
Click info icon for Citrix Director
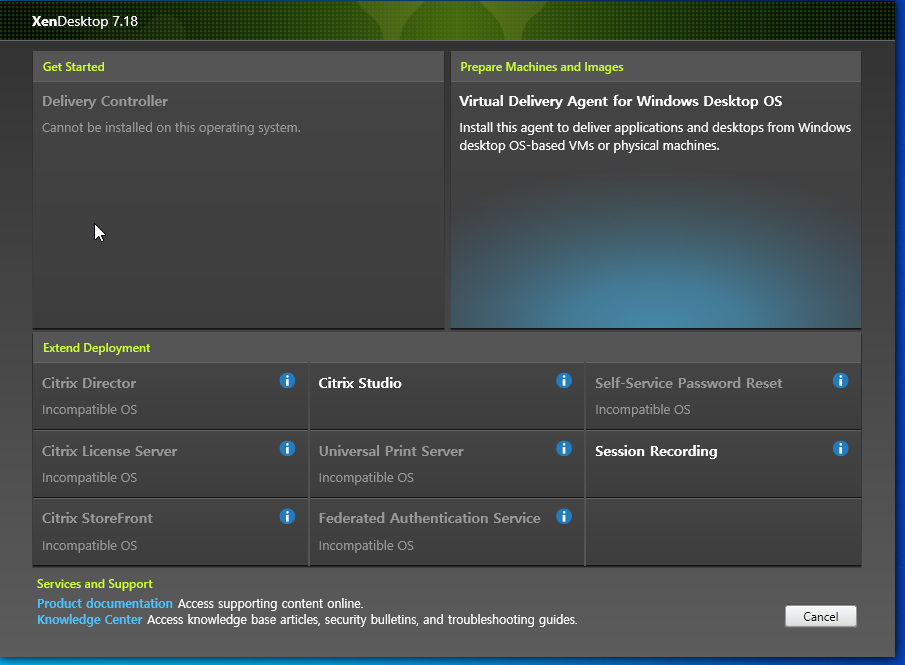pyautogui.click(x=287, y=380)
